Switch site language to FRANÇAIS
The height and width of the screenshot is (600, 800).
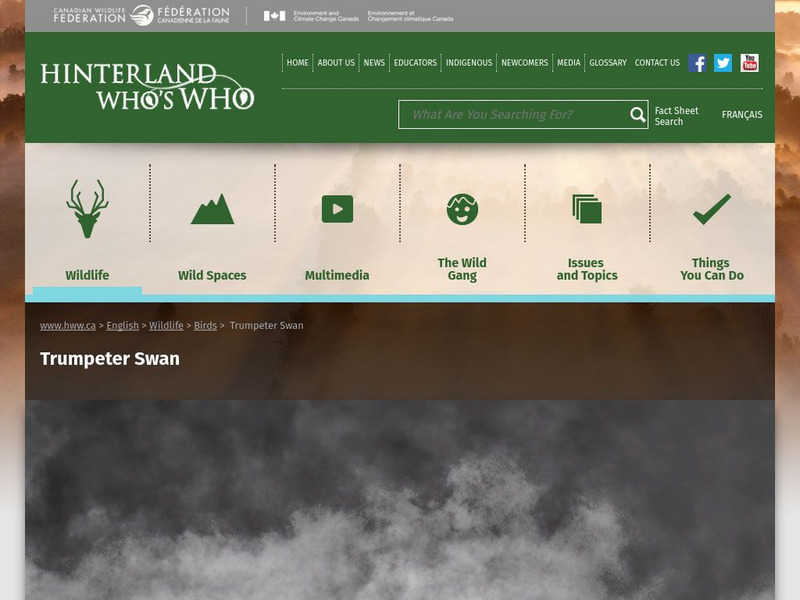point(743,115)
